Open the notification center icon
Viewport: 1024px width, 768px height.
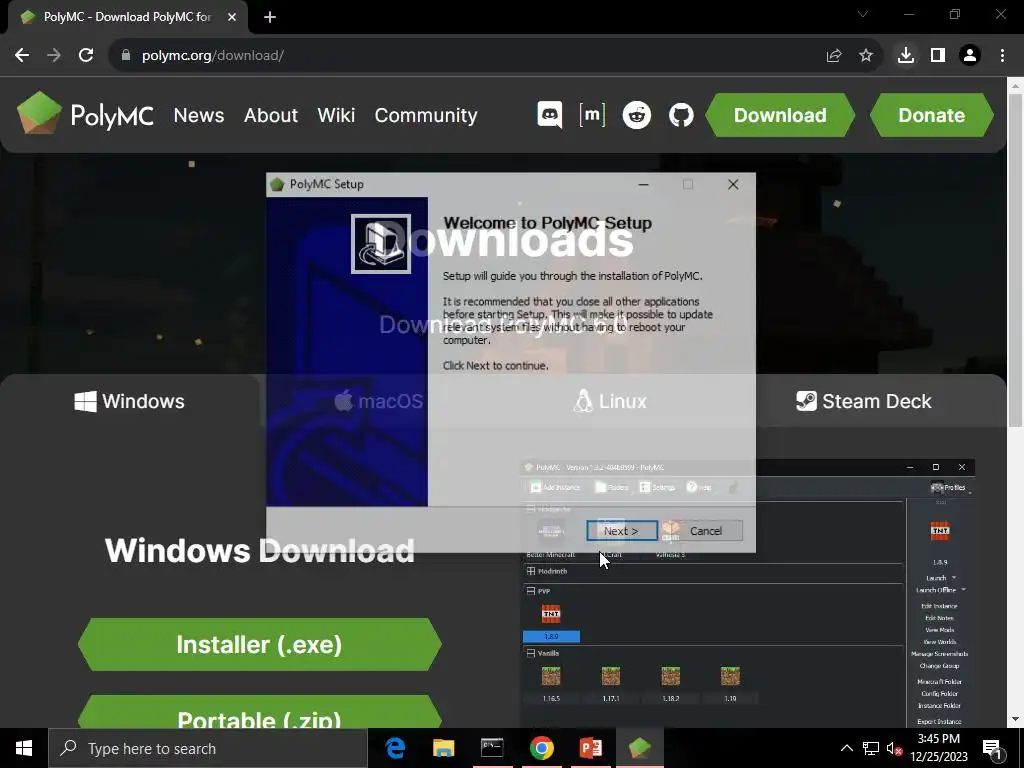(x=993, y=748)
